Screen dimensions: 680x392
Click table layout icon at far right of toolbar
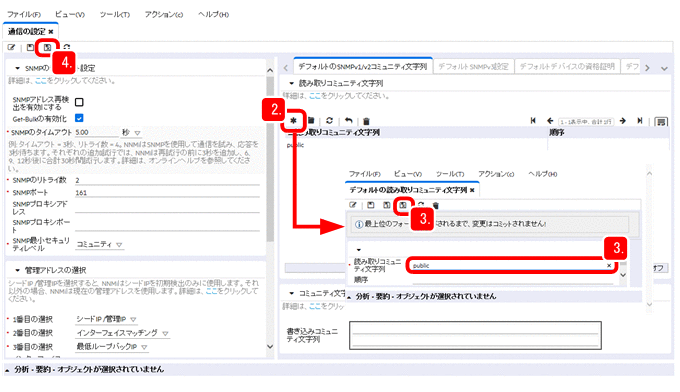tap(661, 121)
